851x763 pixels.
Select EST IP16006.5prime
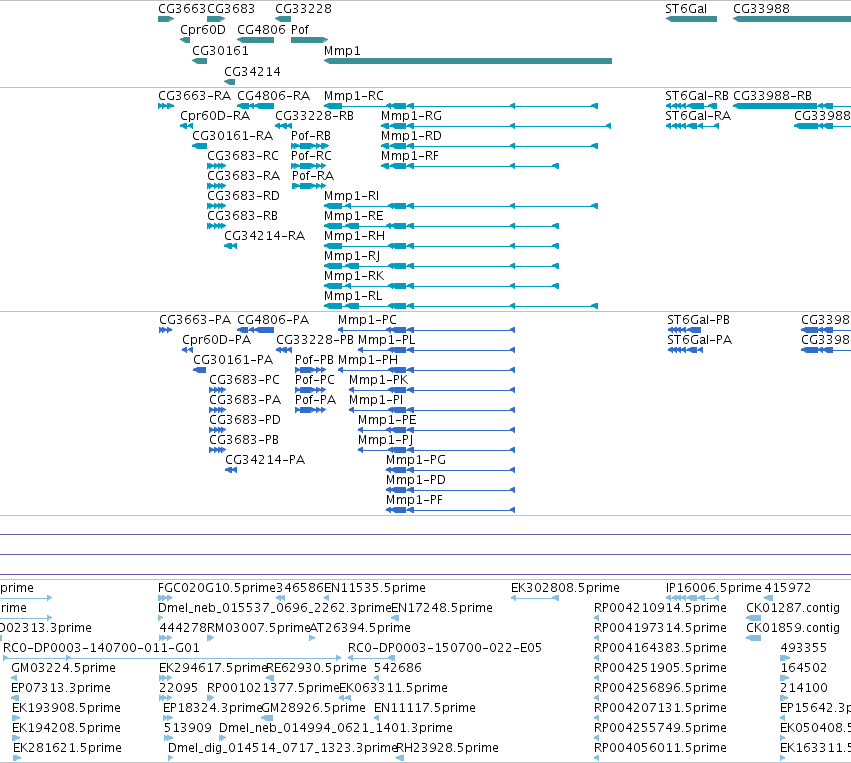coord(692,598)
